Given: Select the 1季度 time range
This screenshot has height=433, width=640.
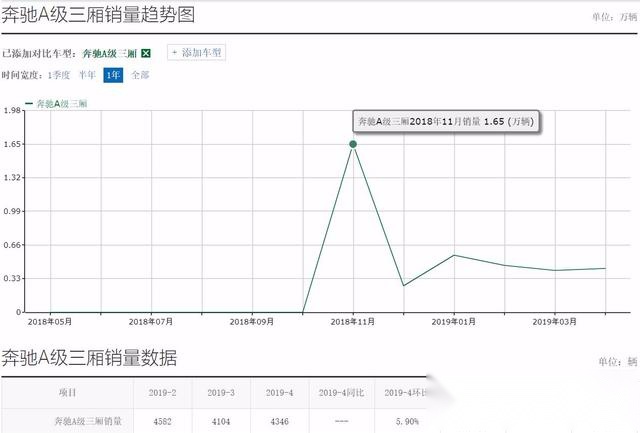Looking at the screenshot, I should (59, 75).
